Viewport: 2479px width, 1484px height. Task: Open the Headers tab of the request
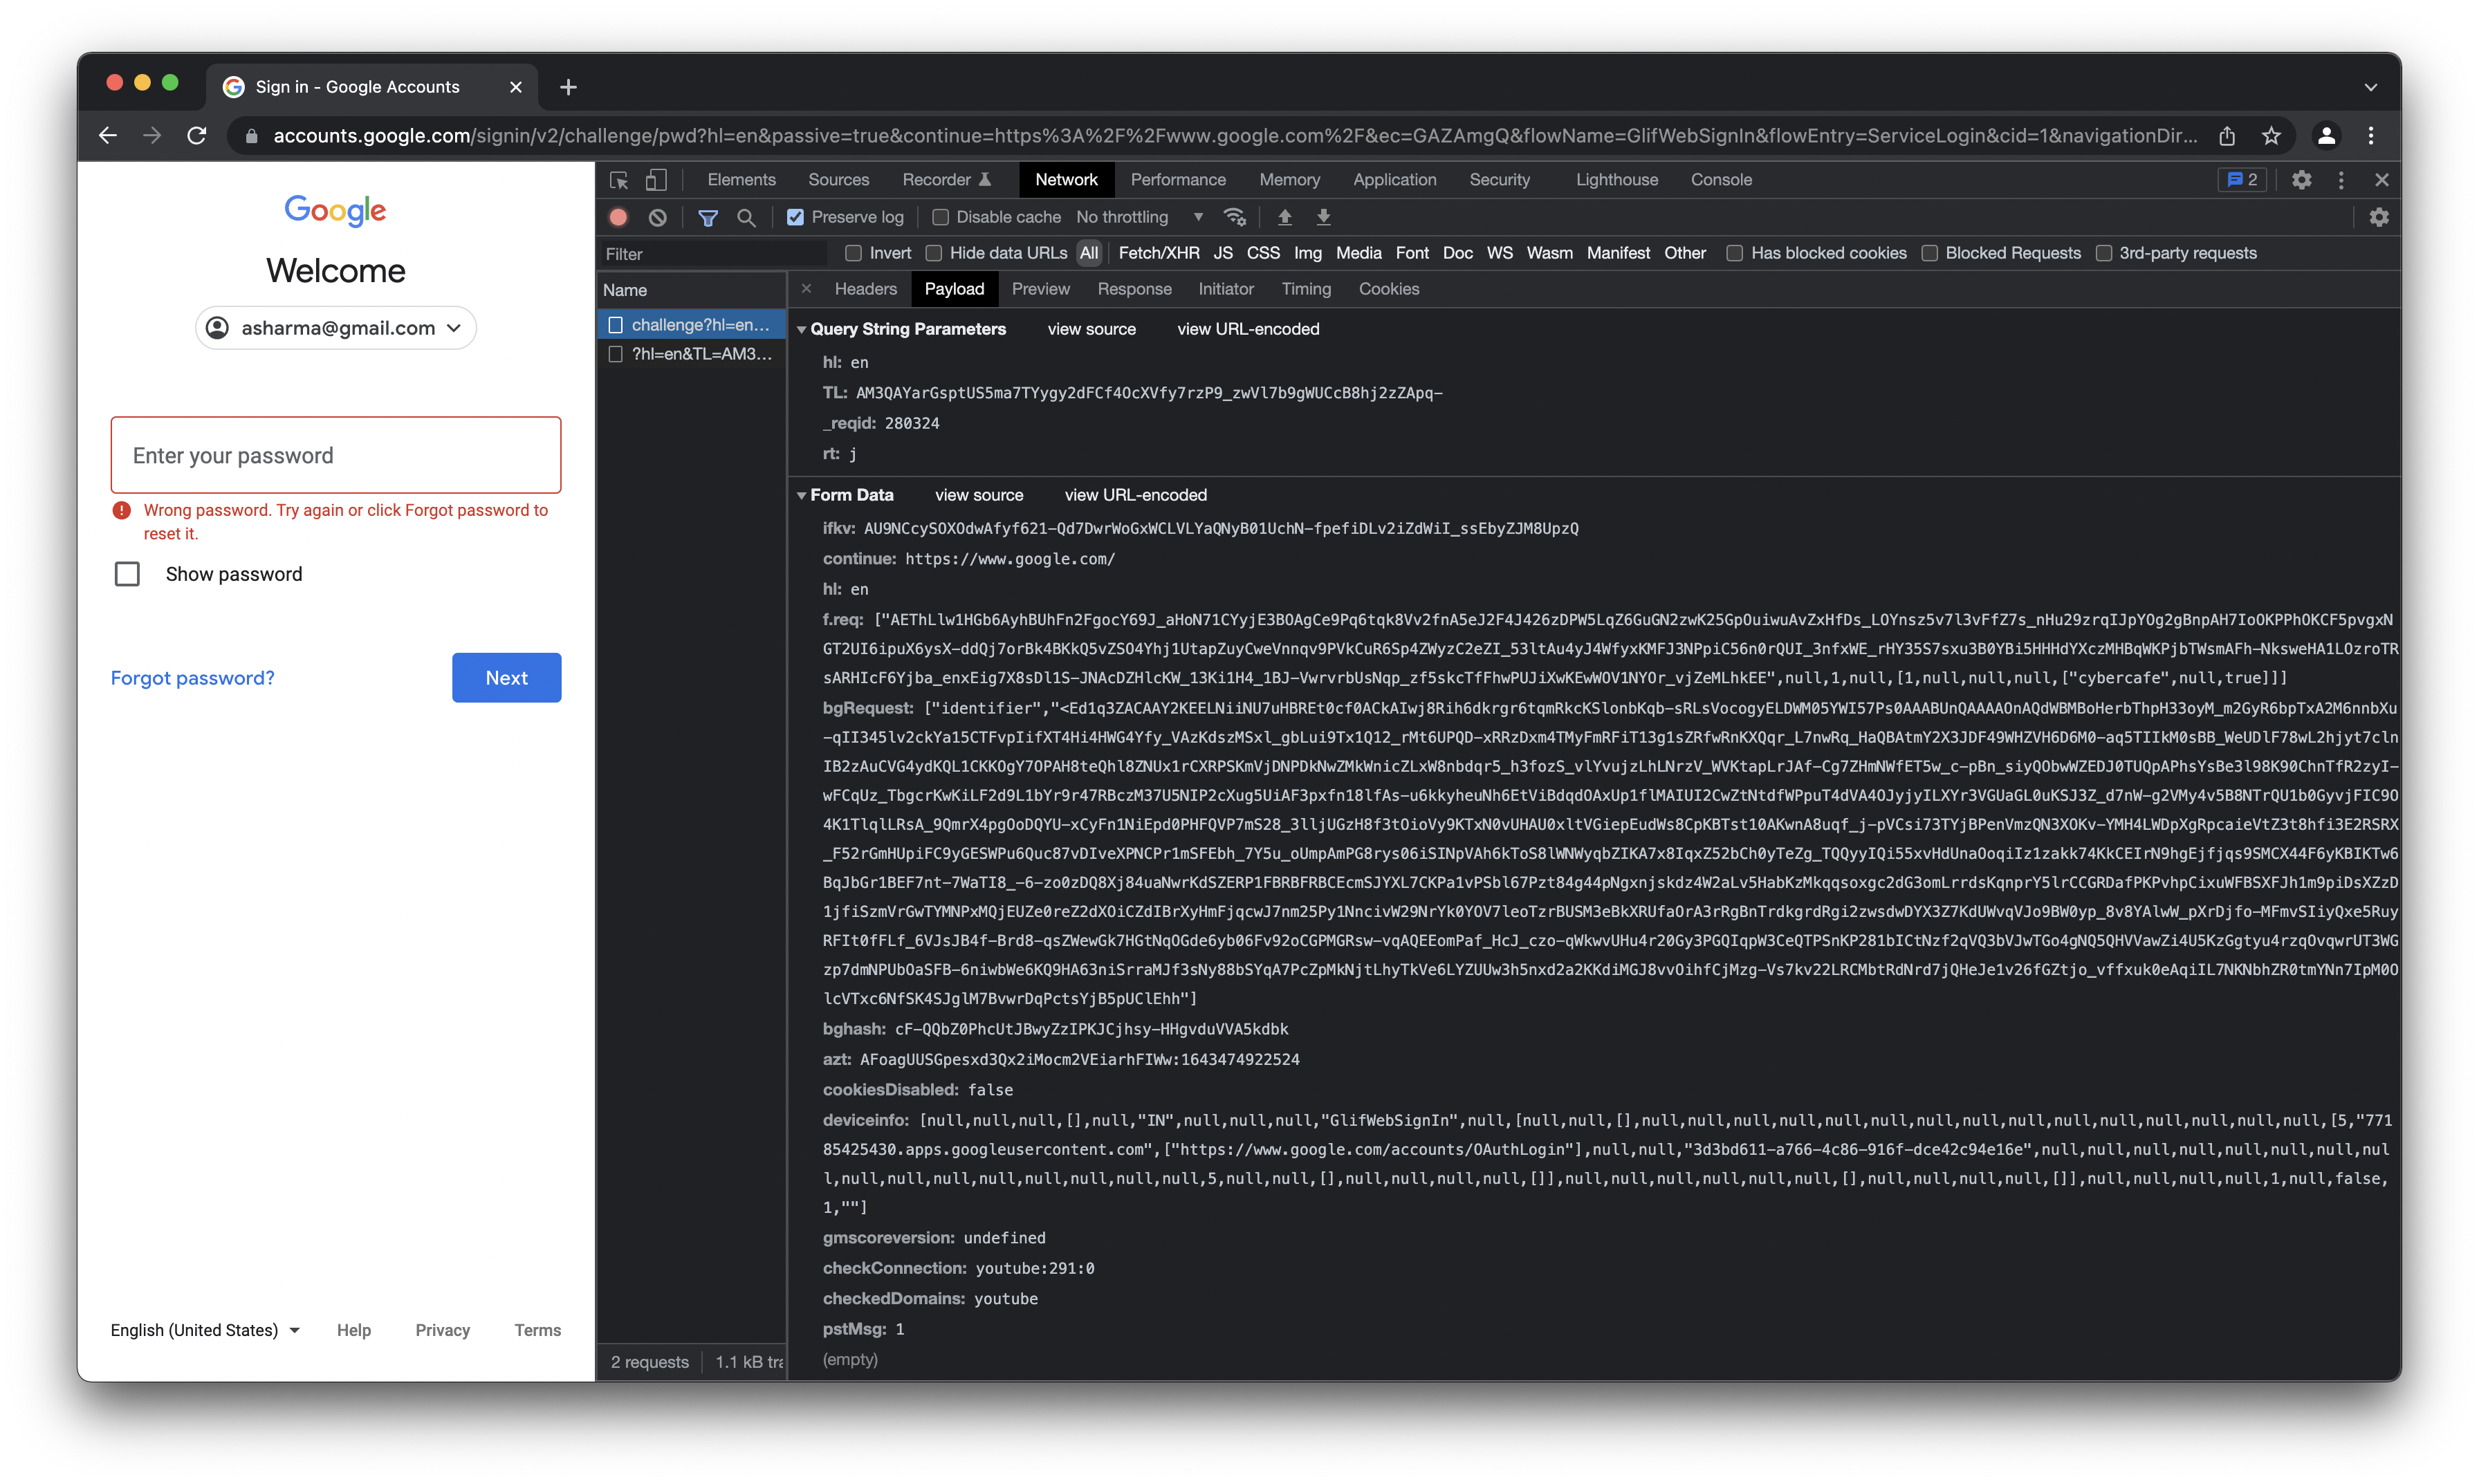(865, 289)
